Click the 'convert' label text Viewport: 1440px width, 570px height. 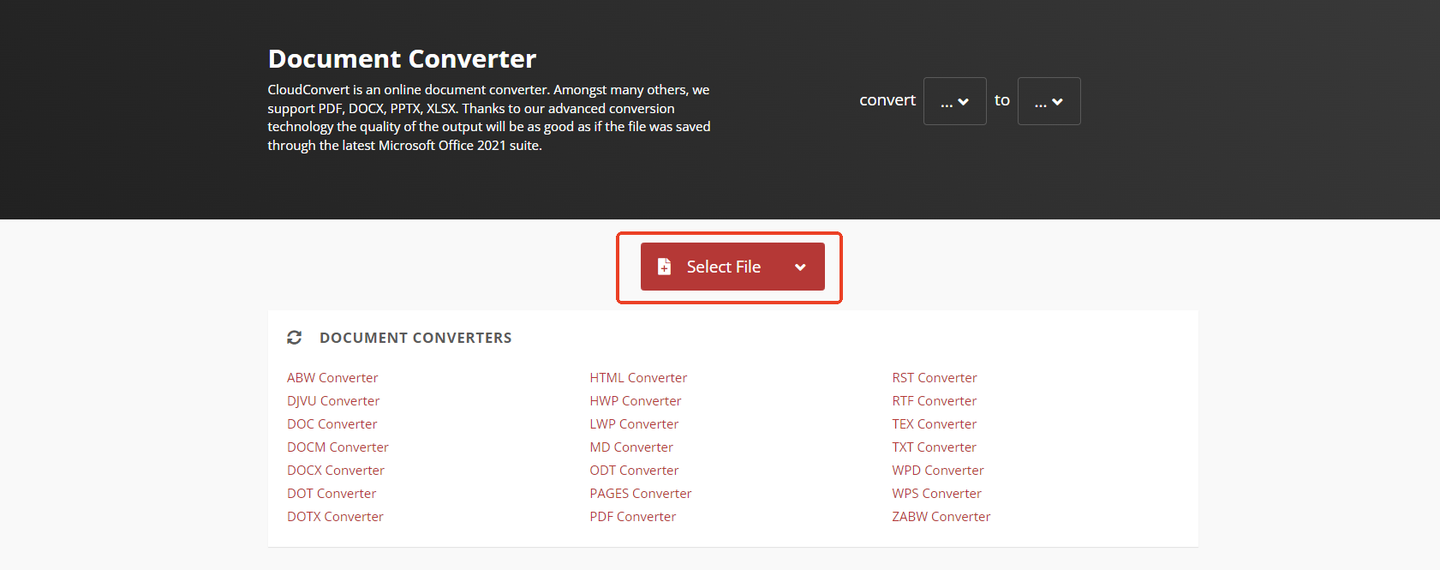[x=888, y=100]
